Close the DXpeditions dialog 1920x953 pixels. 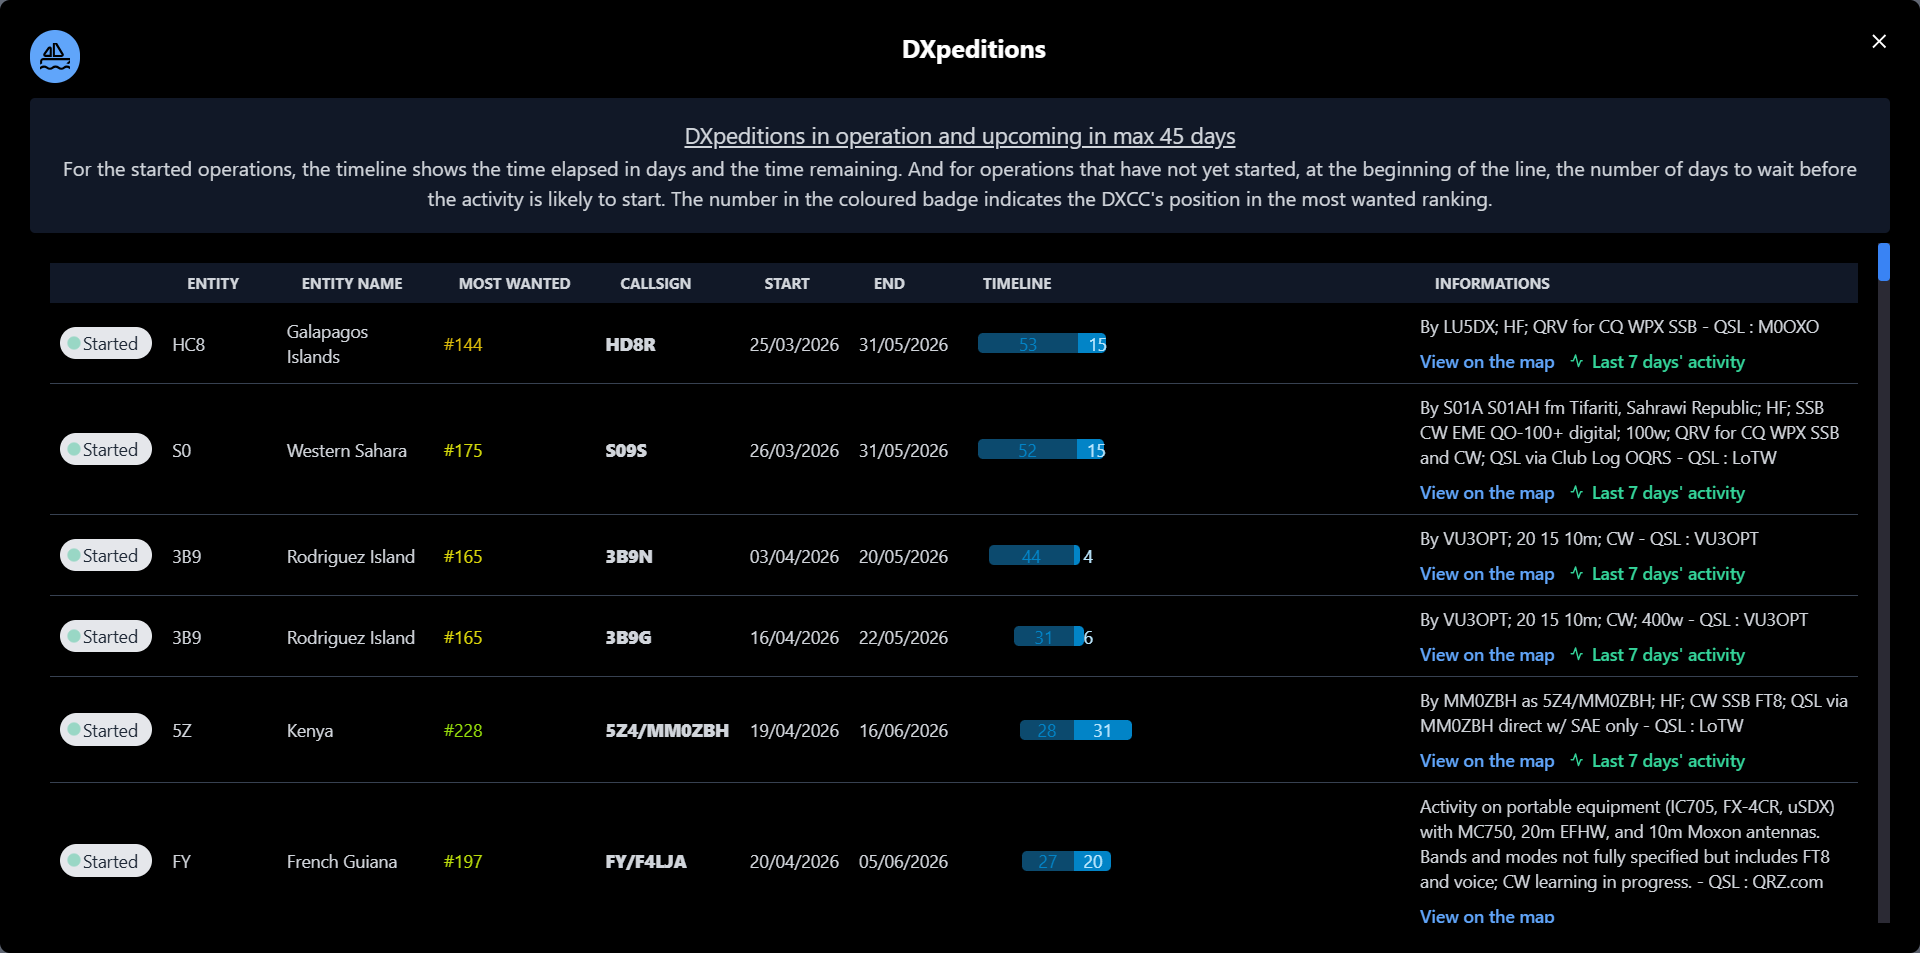tap(1879, 41)
